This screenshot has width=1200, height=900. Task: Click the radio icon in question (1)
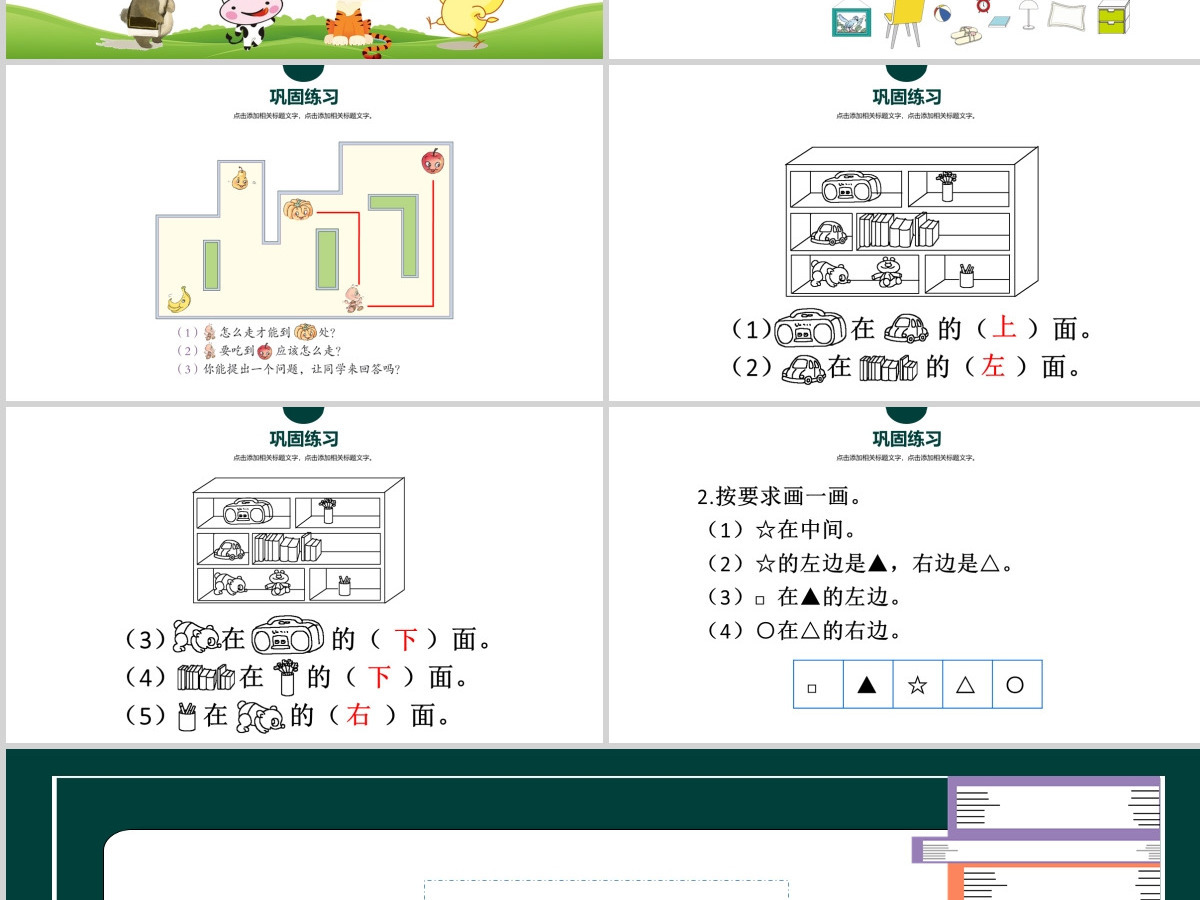tap(811, 329)
